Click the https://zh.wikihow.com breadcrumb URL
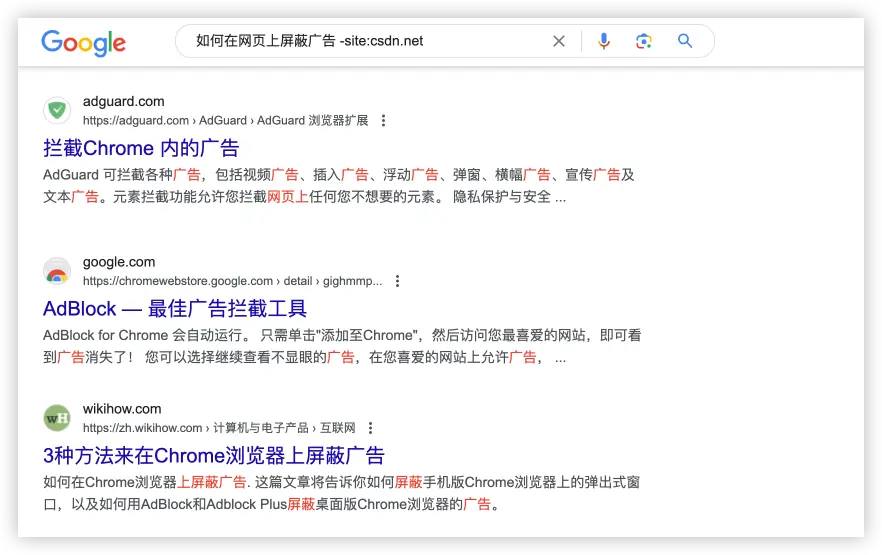 (219, 428)
